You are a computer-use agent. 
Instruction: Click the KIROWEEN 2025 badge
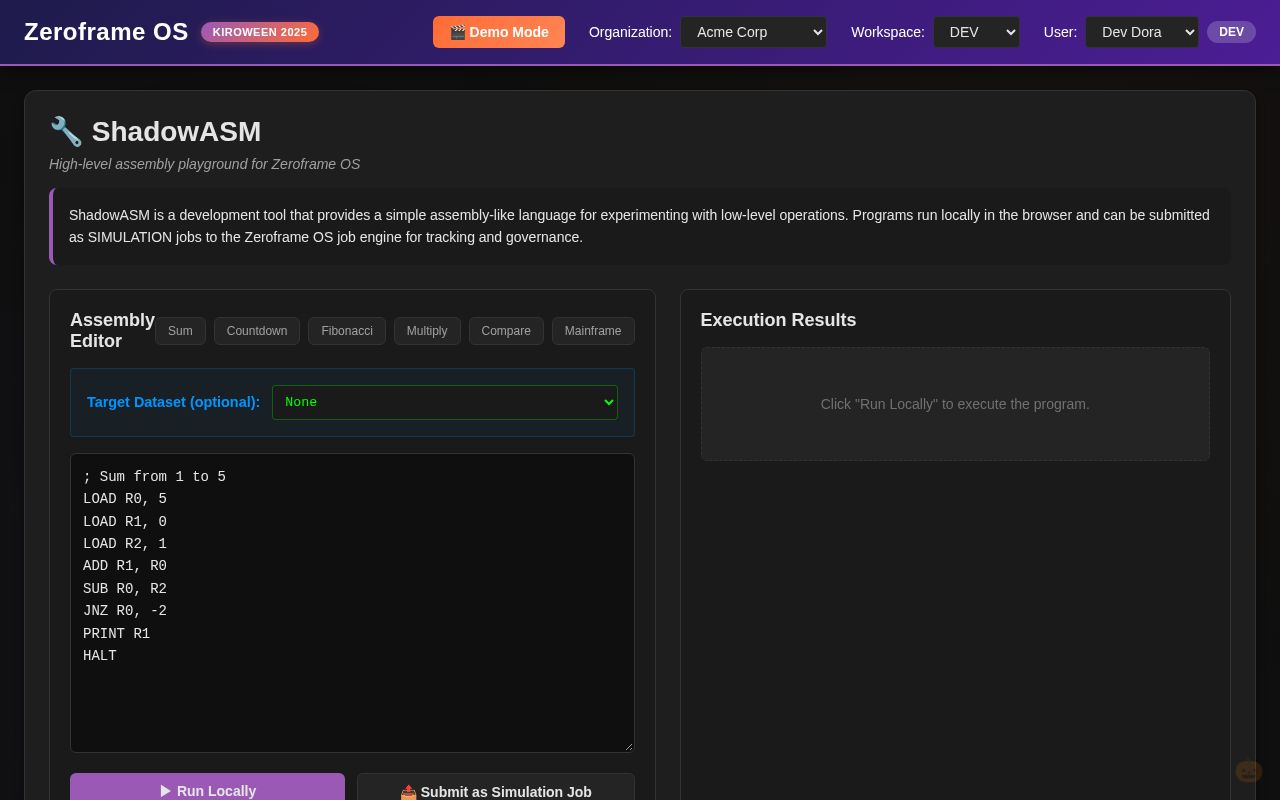pos(260,32)
